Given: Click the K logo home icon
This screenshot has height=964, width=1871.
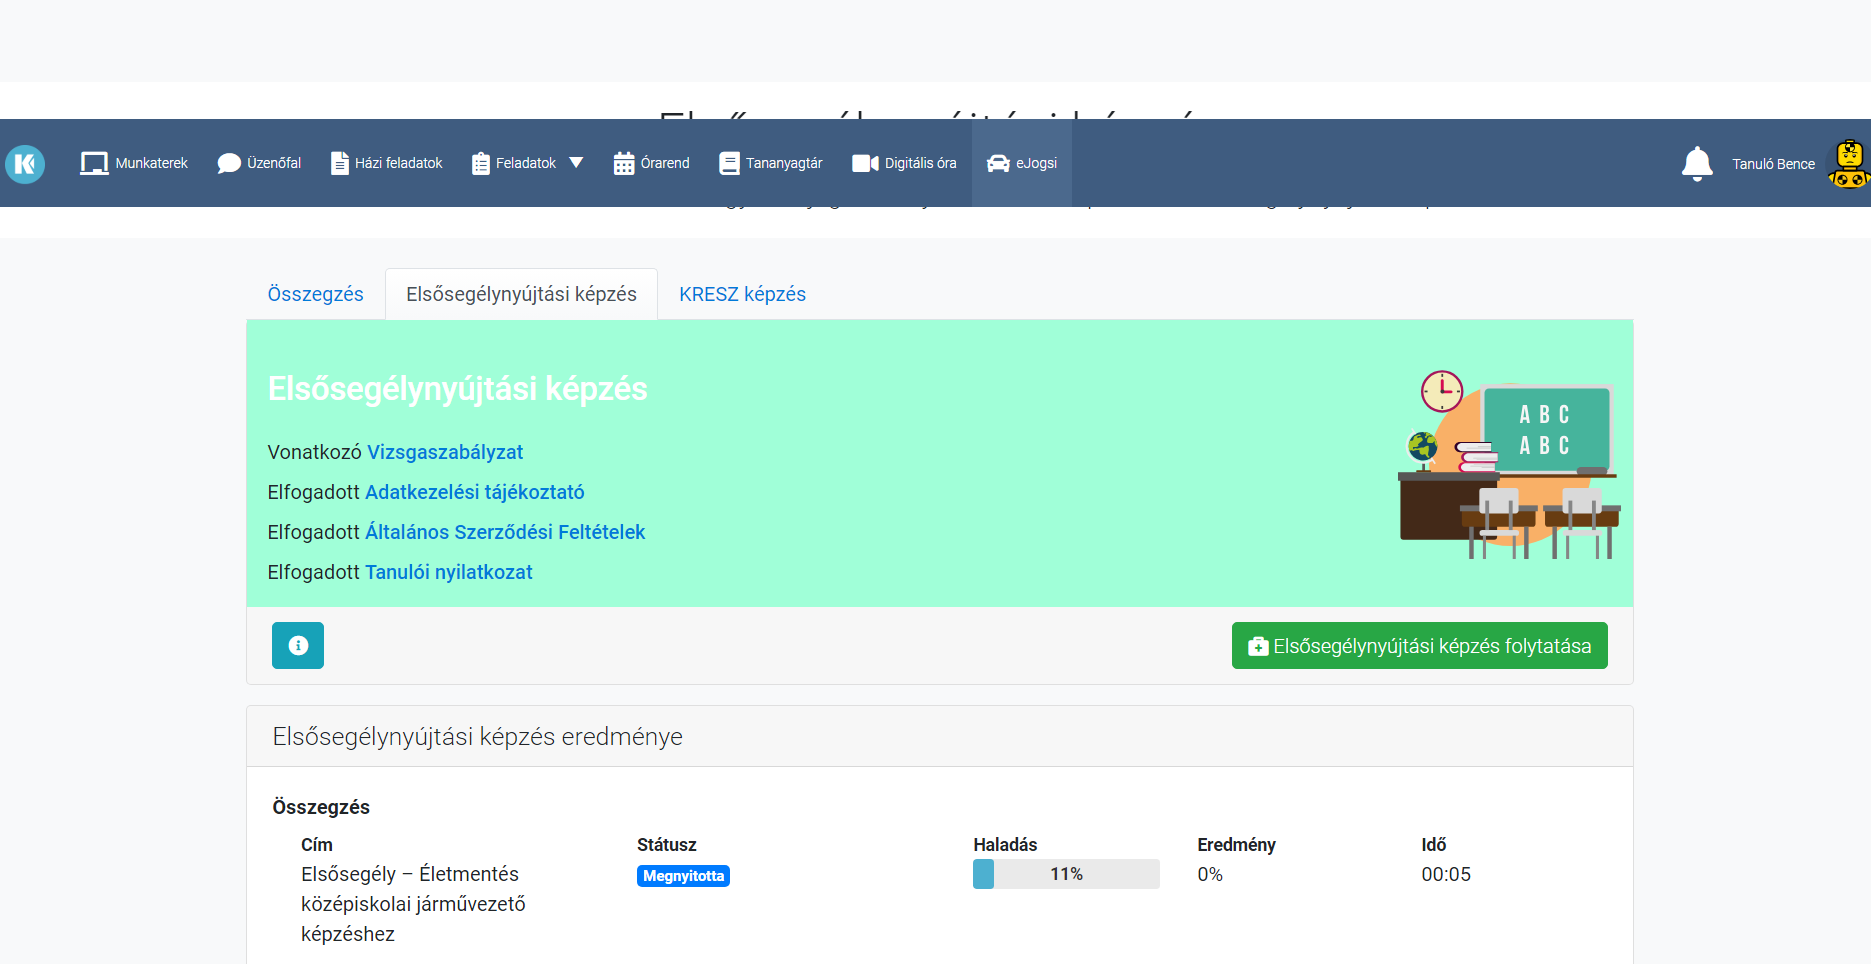Looking at the screenshot, I should 25,164.
